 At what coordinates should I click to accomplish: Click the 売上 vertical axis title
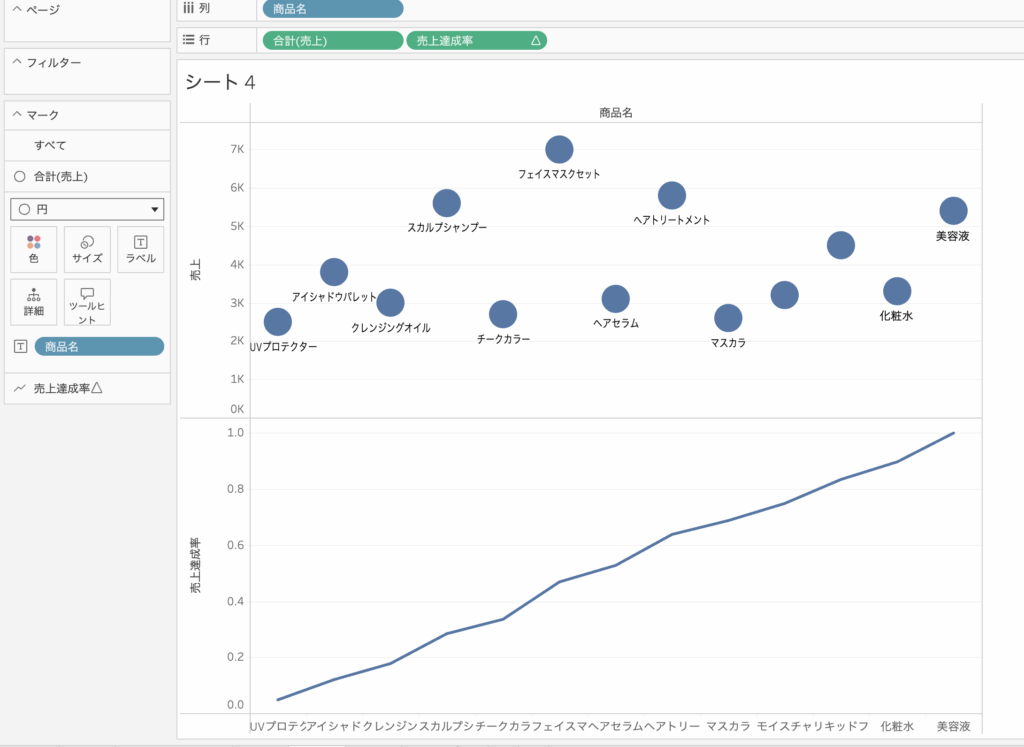point(195,270)
